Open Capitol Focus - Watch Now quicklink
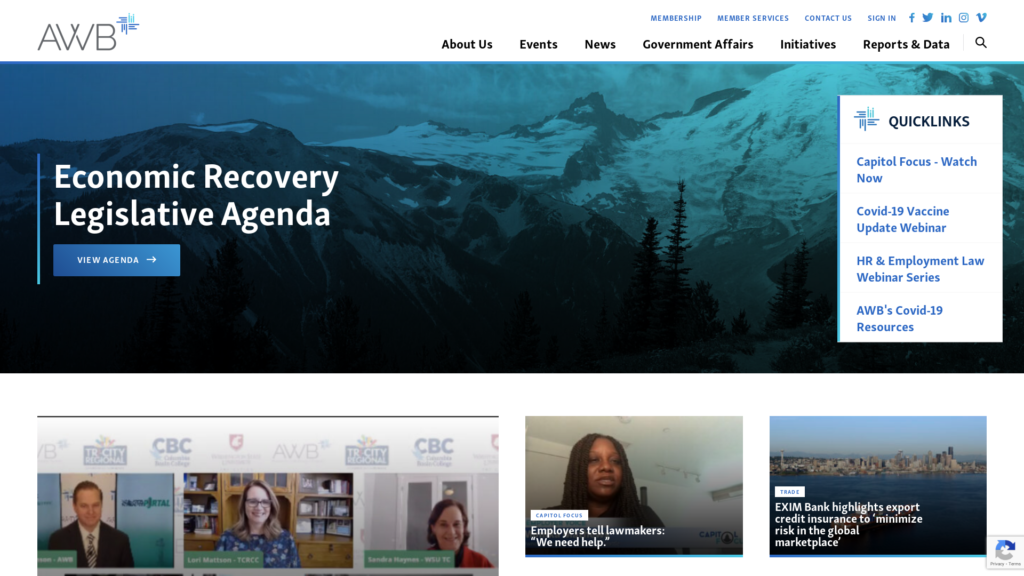Image resolution: width=1024 pixels, height=576 pixels. [x=916, y=170]
